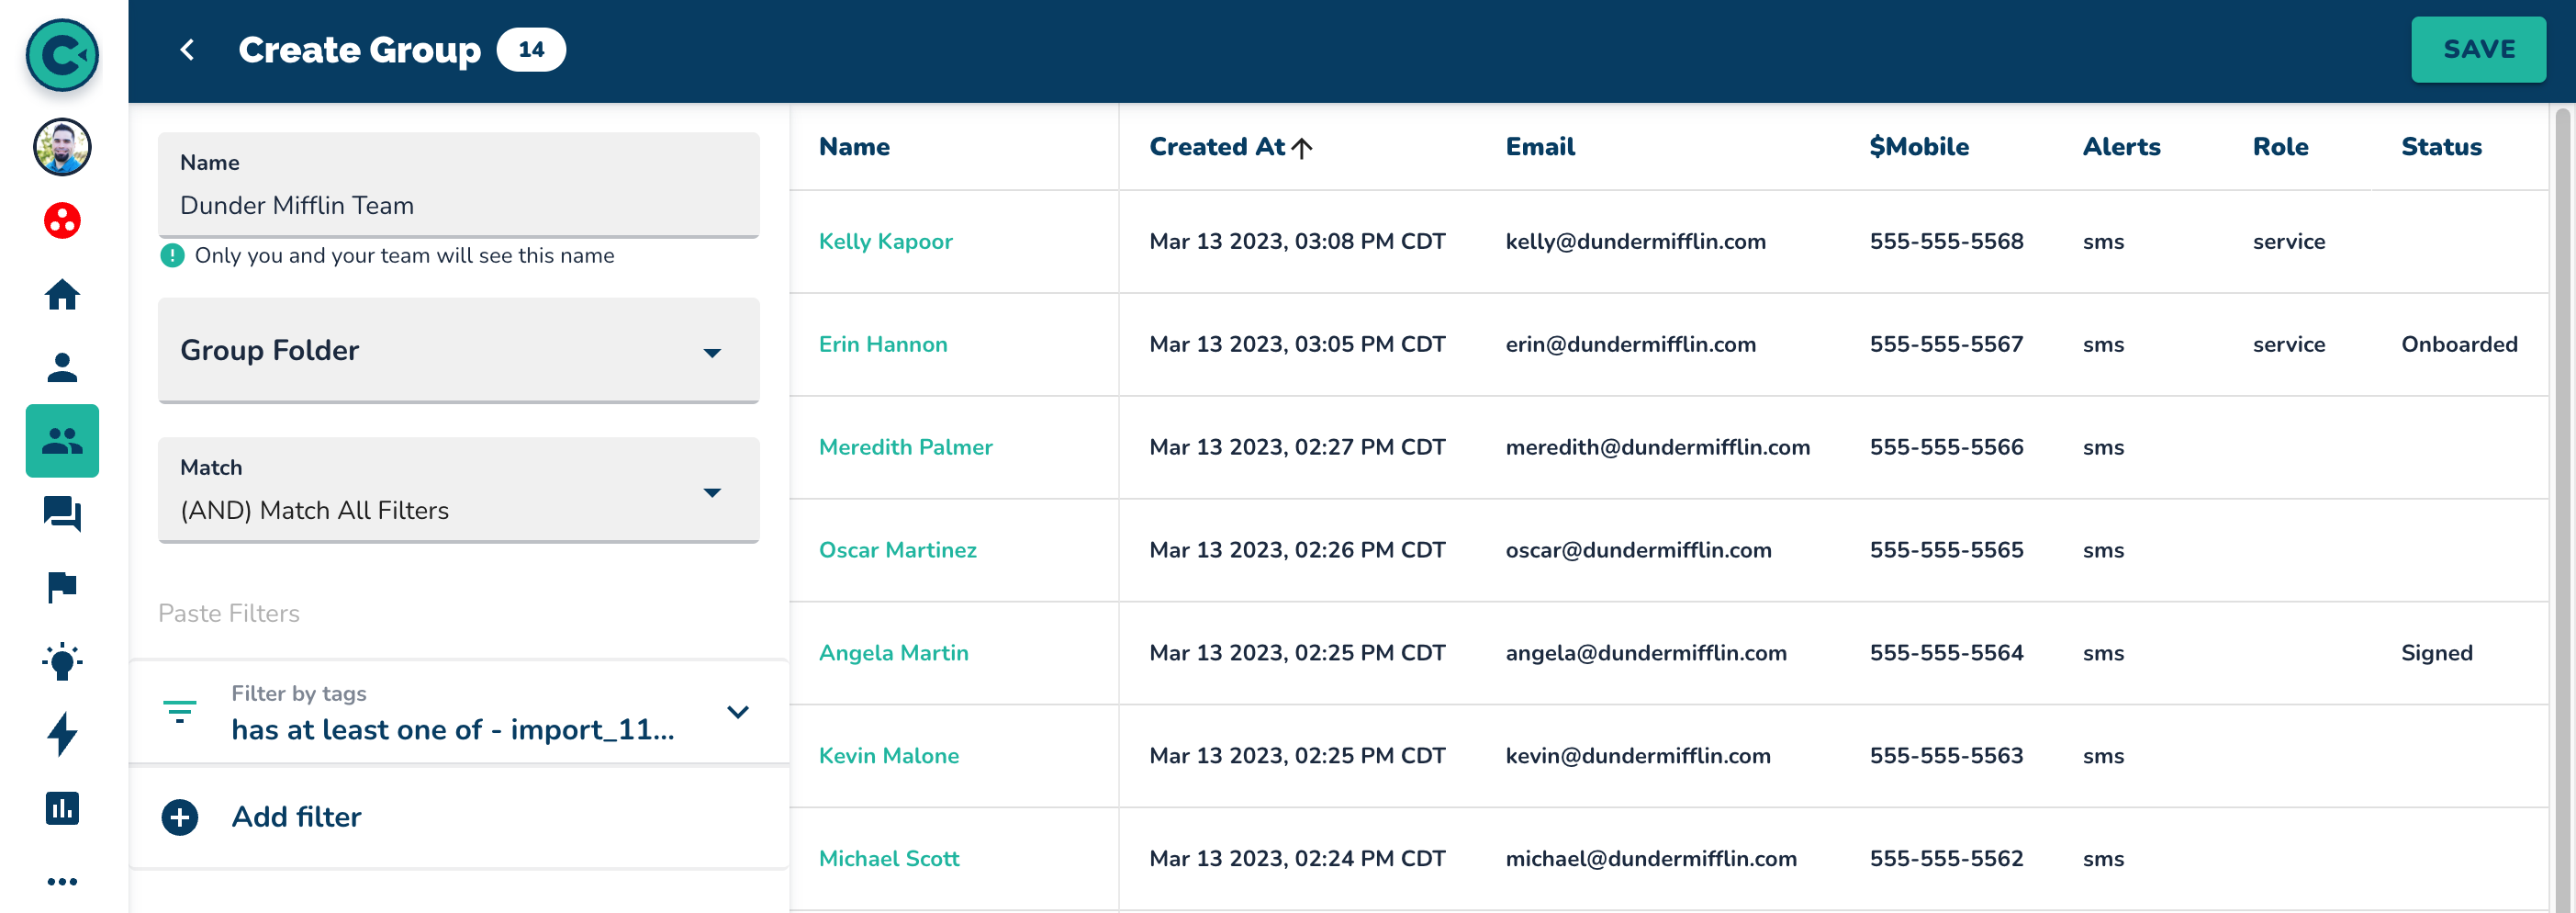
Task: Open the lightbulb icon in sidebar
Action: (62, 661)
